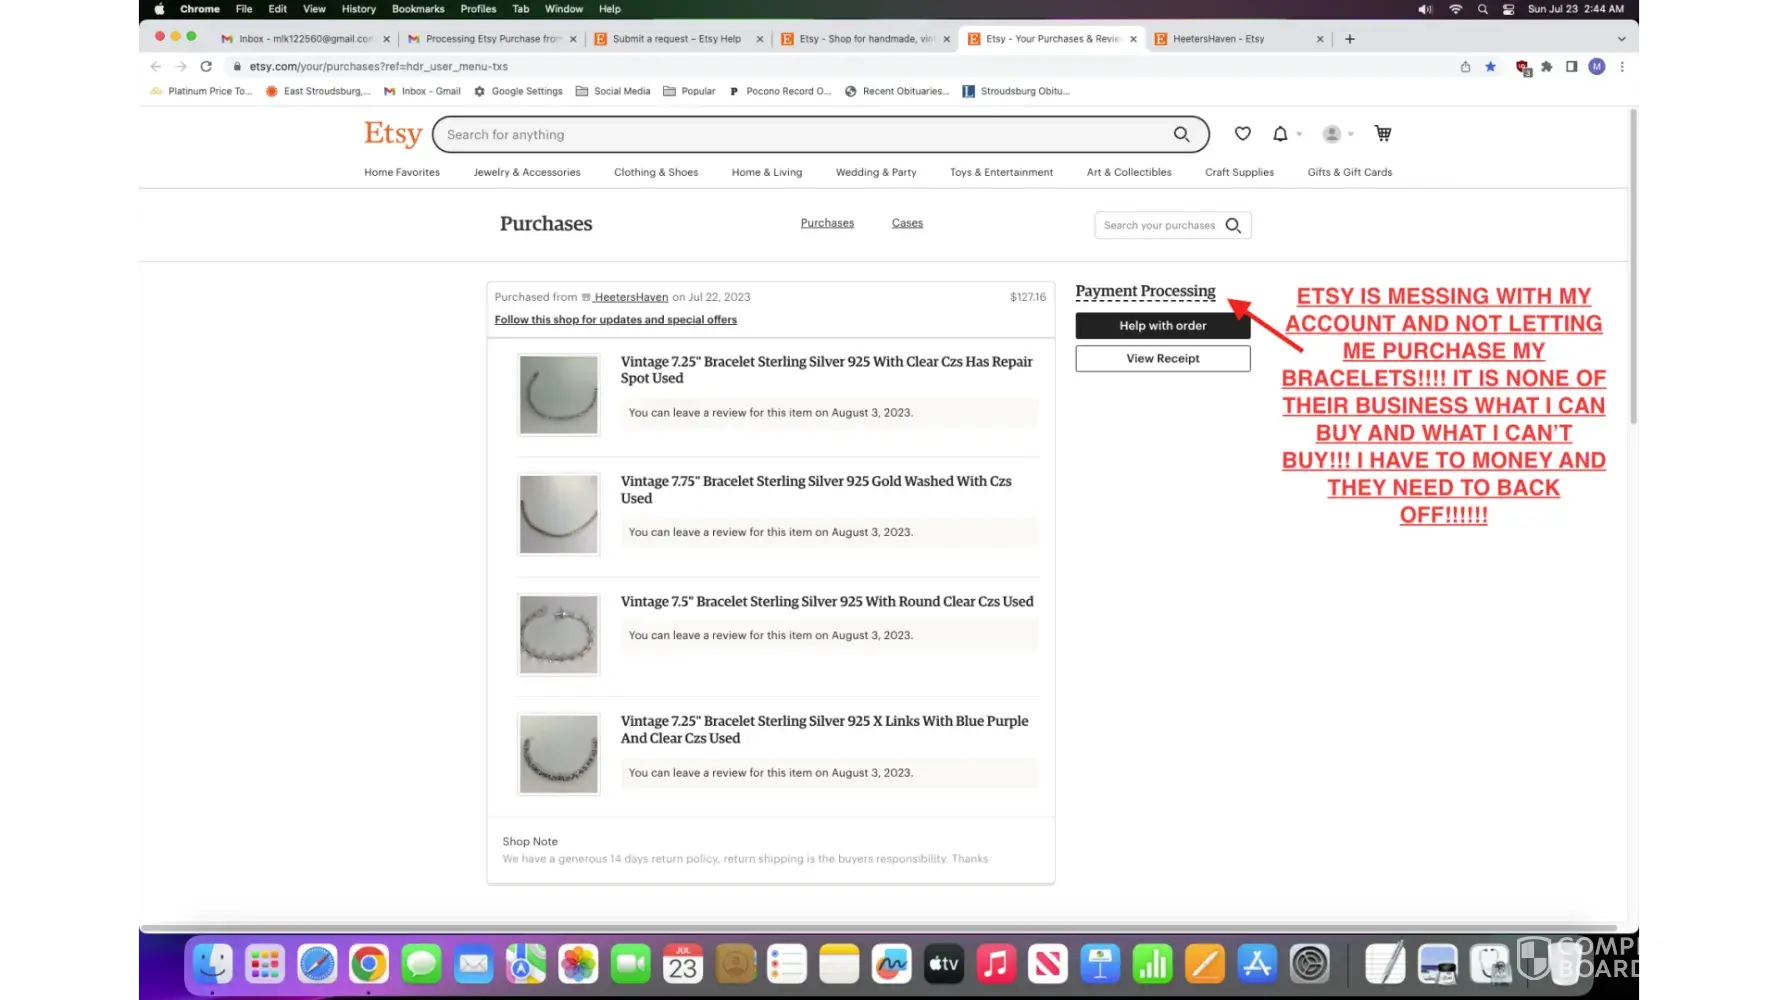Expand the account profile dropdown
This screenshot has width=1778, height=1000.
pos(1337,134)
